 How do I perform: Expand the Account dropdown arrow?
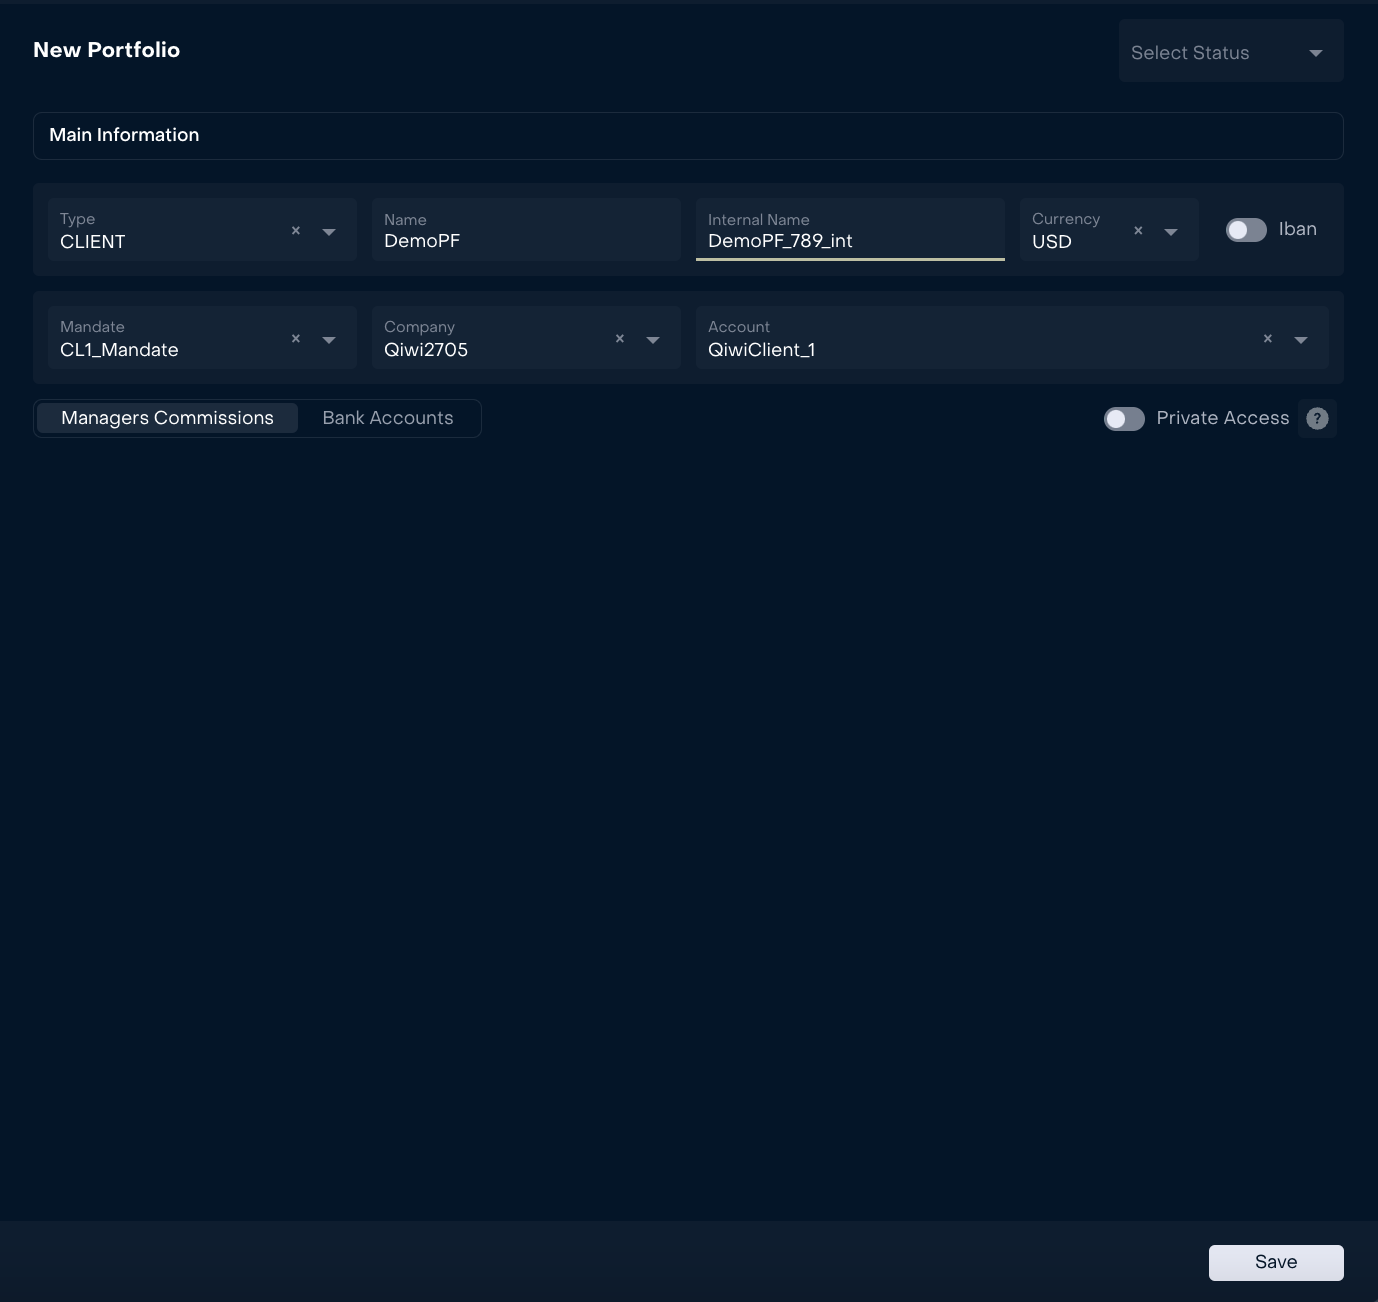tap(1301, 340)
